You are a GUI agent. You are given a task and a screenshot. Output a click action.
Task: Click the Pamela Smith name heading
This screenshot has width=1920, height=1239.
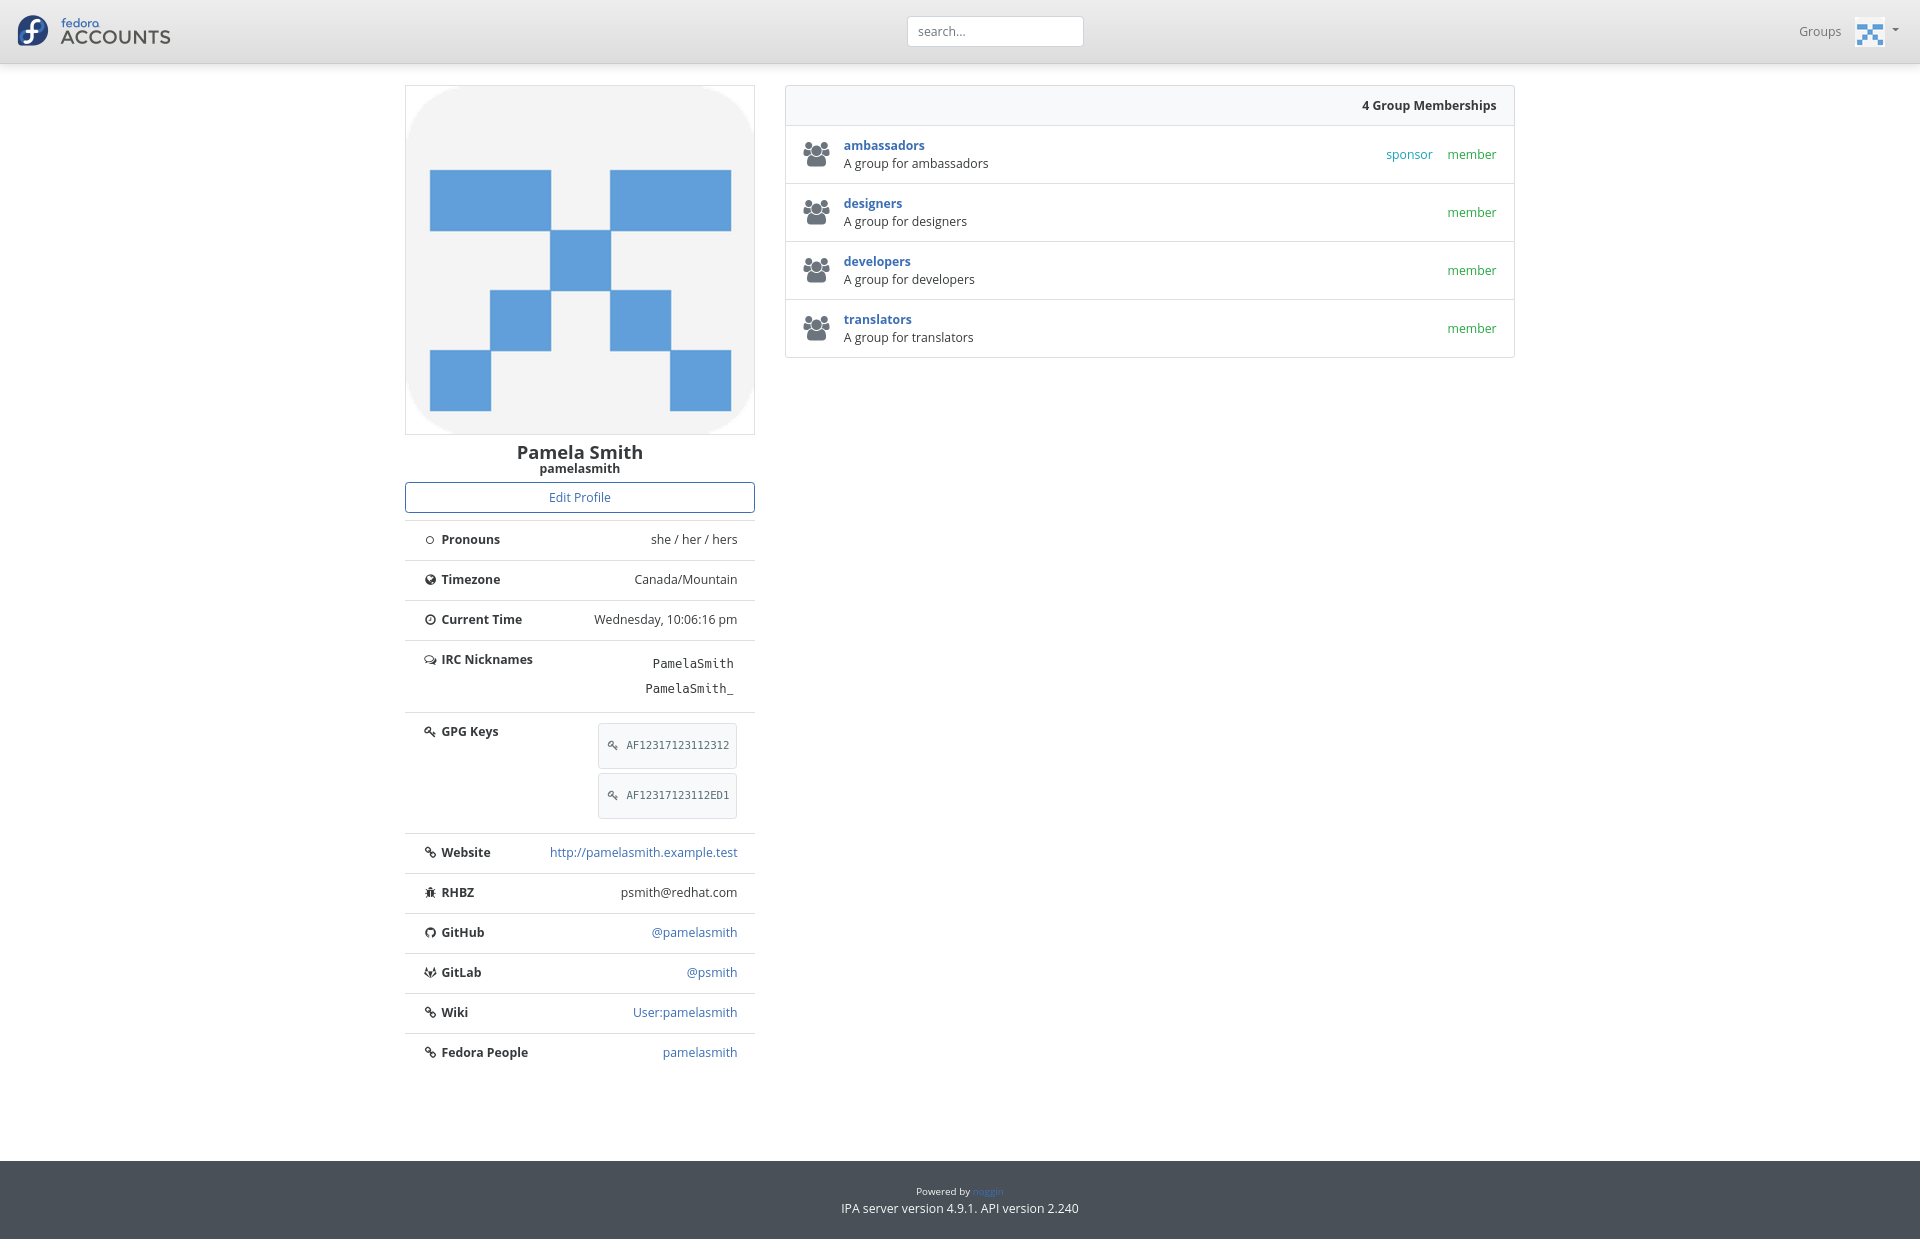click(580, 452)
